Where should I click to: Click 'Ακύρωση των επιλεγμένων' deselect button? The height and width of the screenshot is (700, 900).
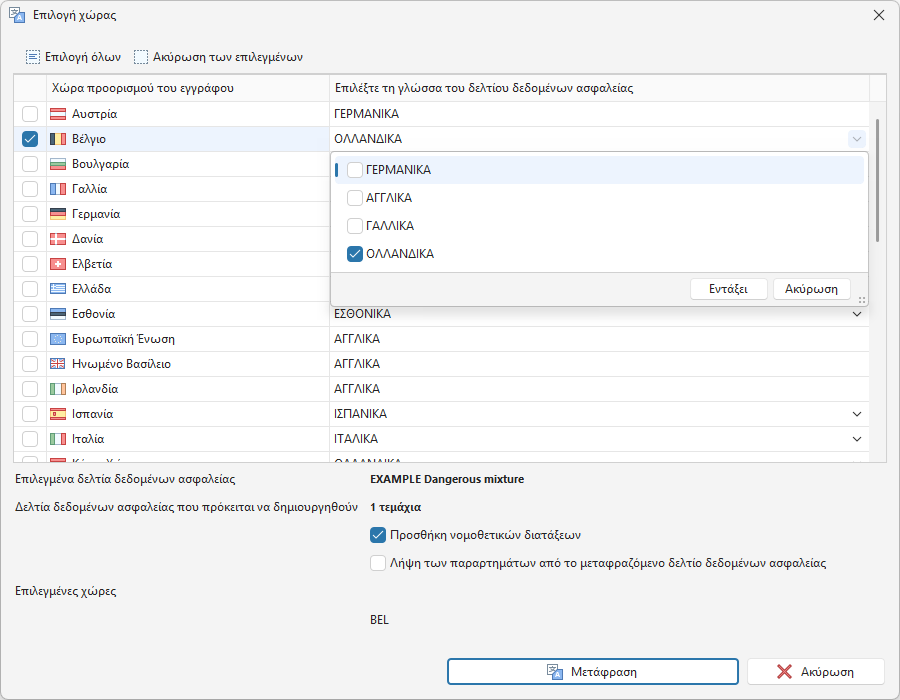[218, 57]
